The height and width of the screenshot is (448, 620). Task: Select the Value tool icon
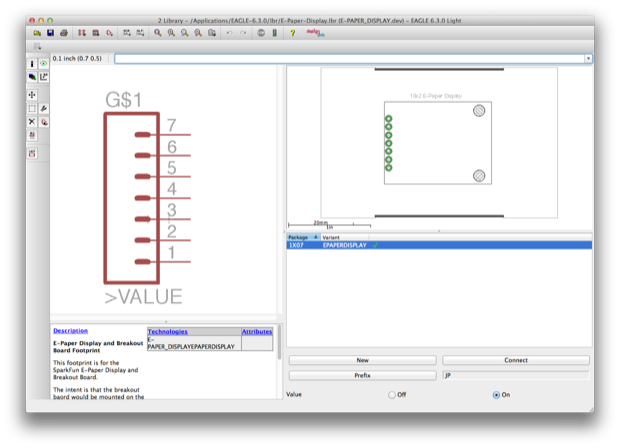(32, 153)
